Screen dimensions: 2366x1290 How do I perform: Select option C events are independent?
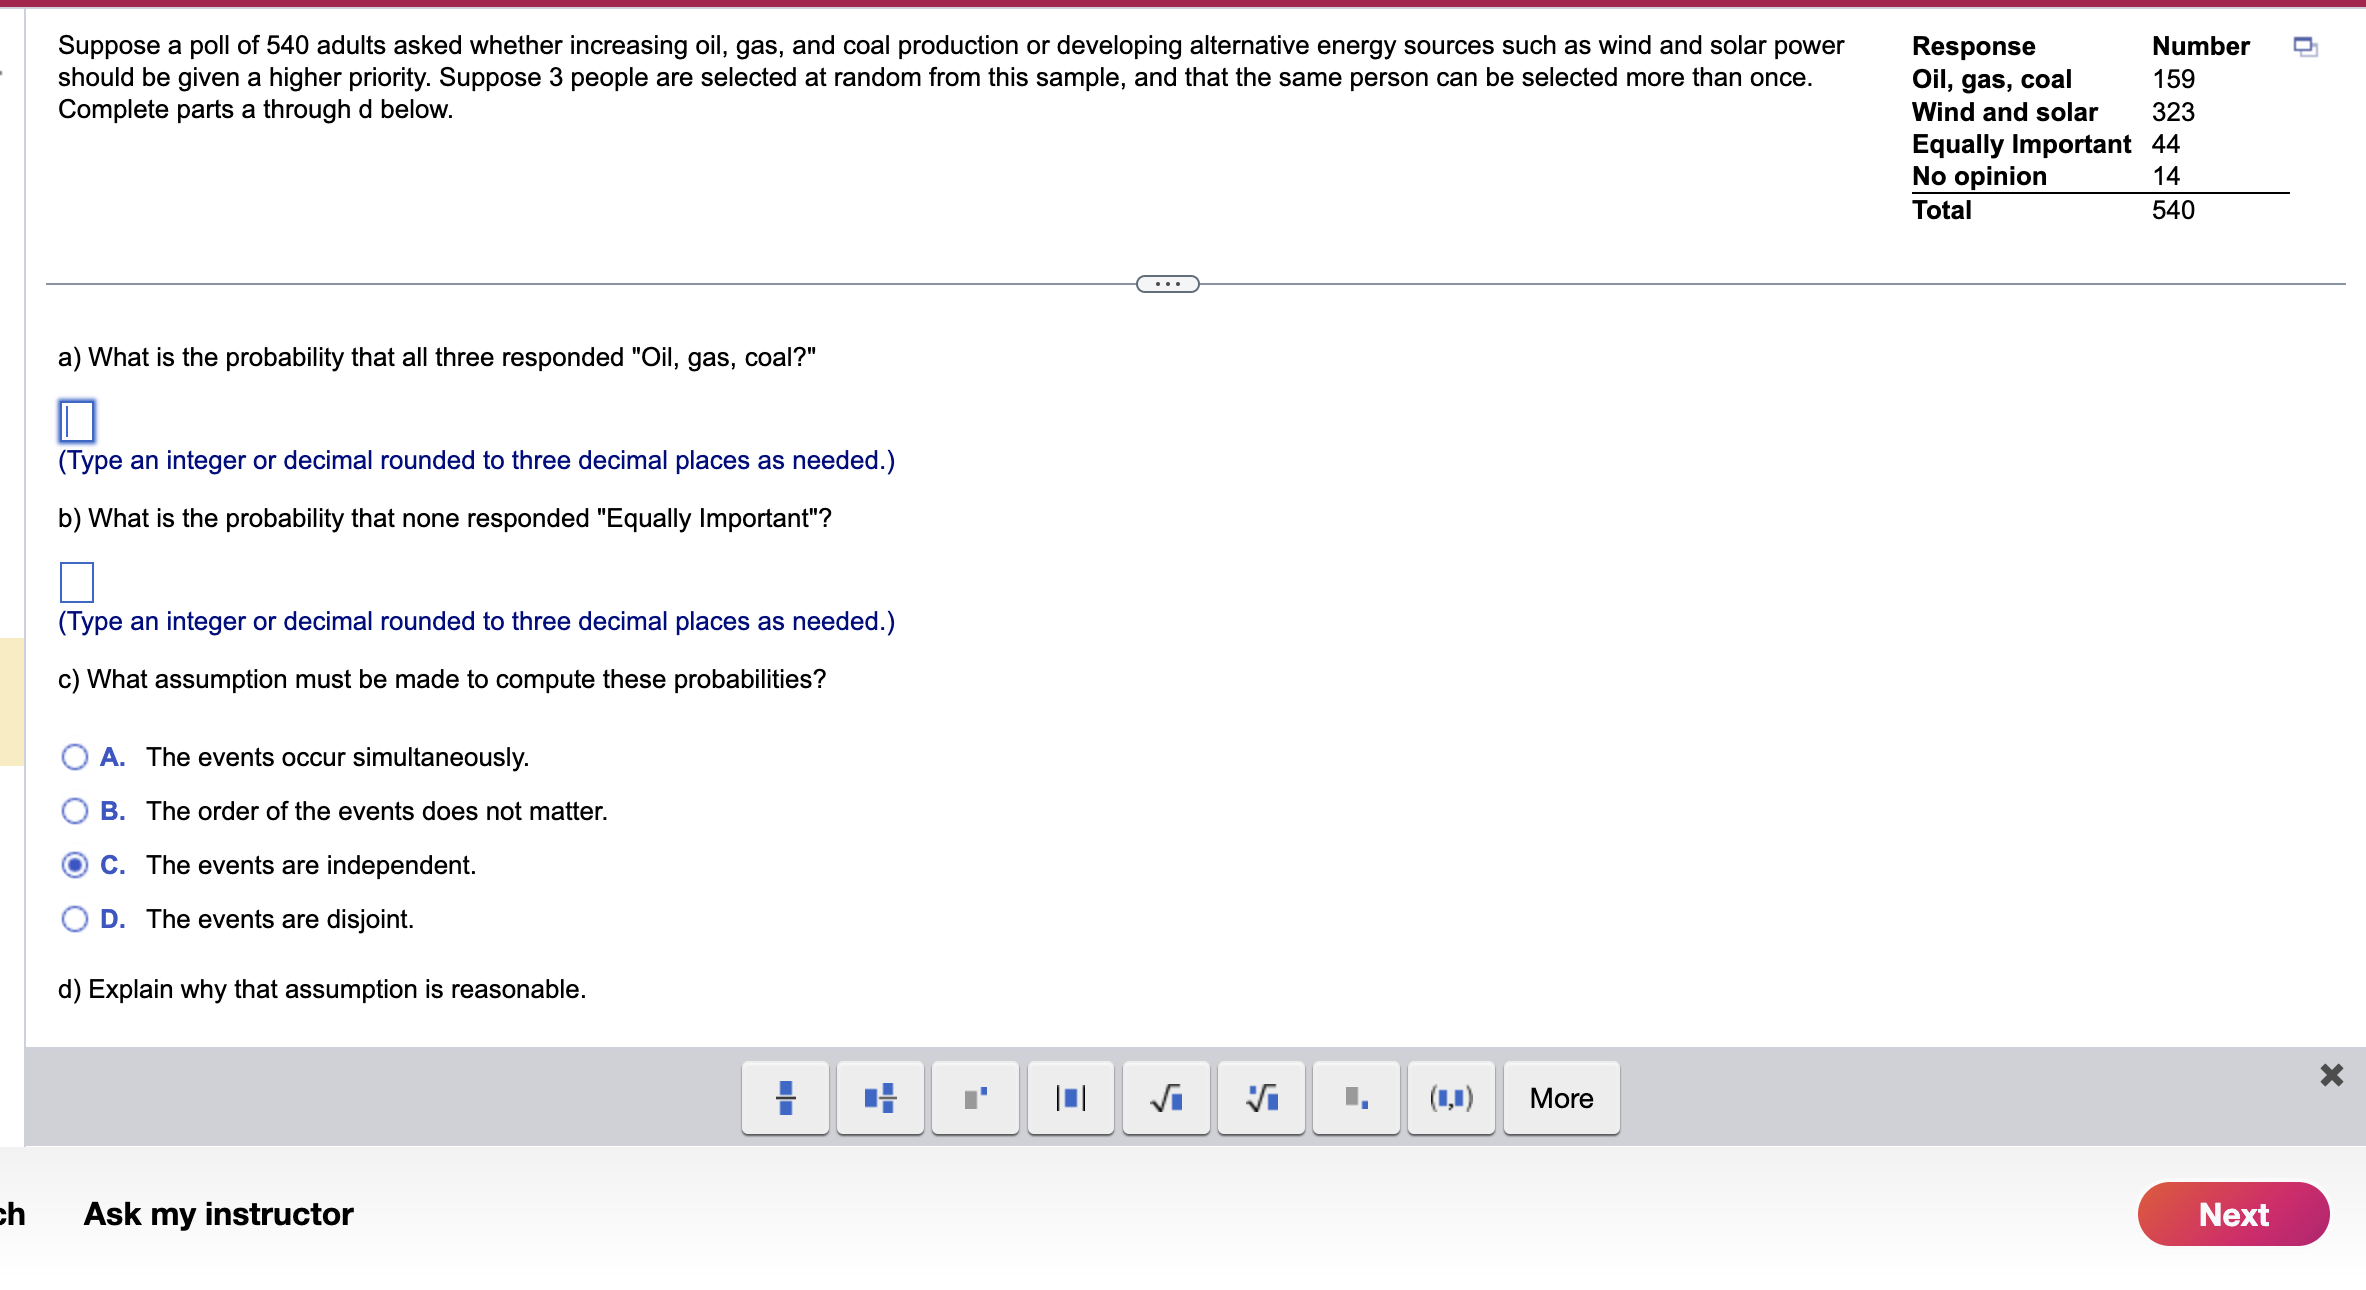click(x=75, y=865)
